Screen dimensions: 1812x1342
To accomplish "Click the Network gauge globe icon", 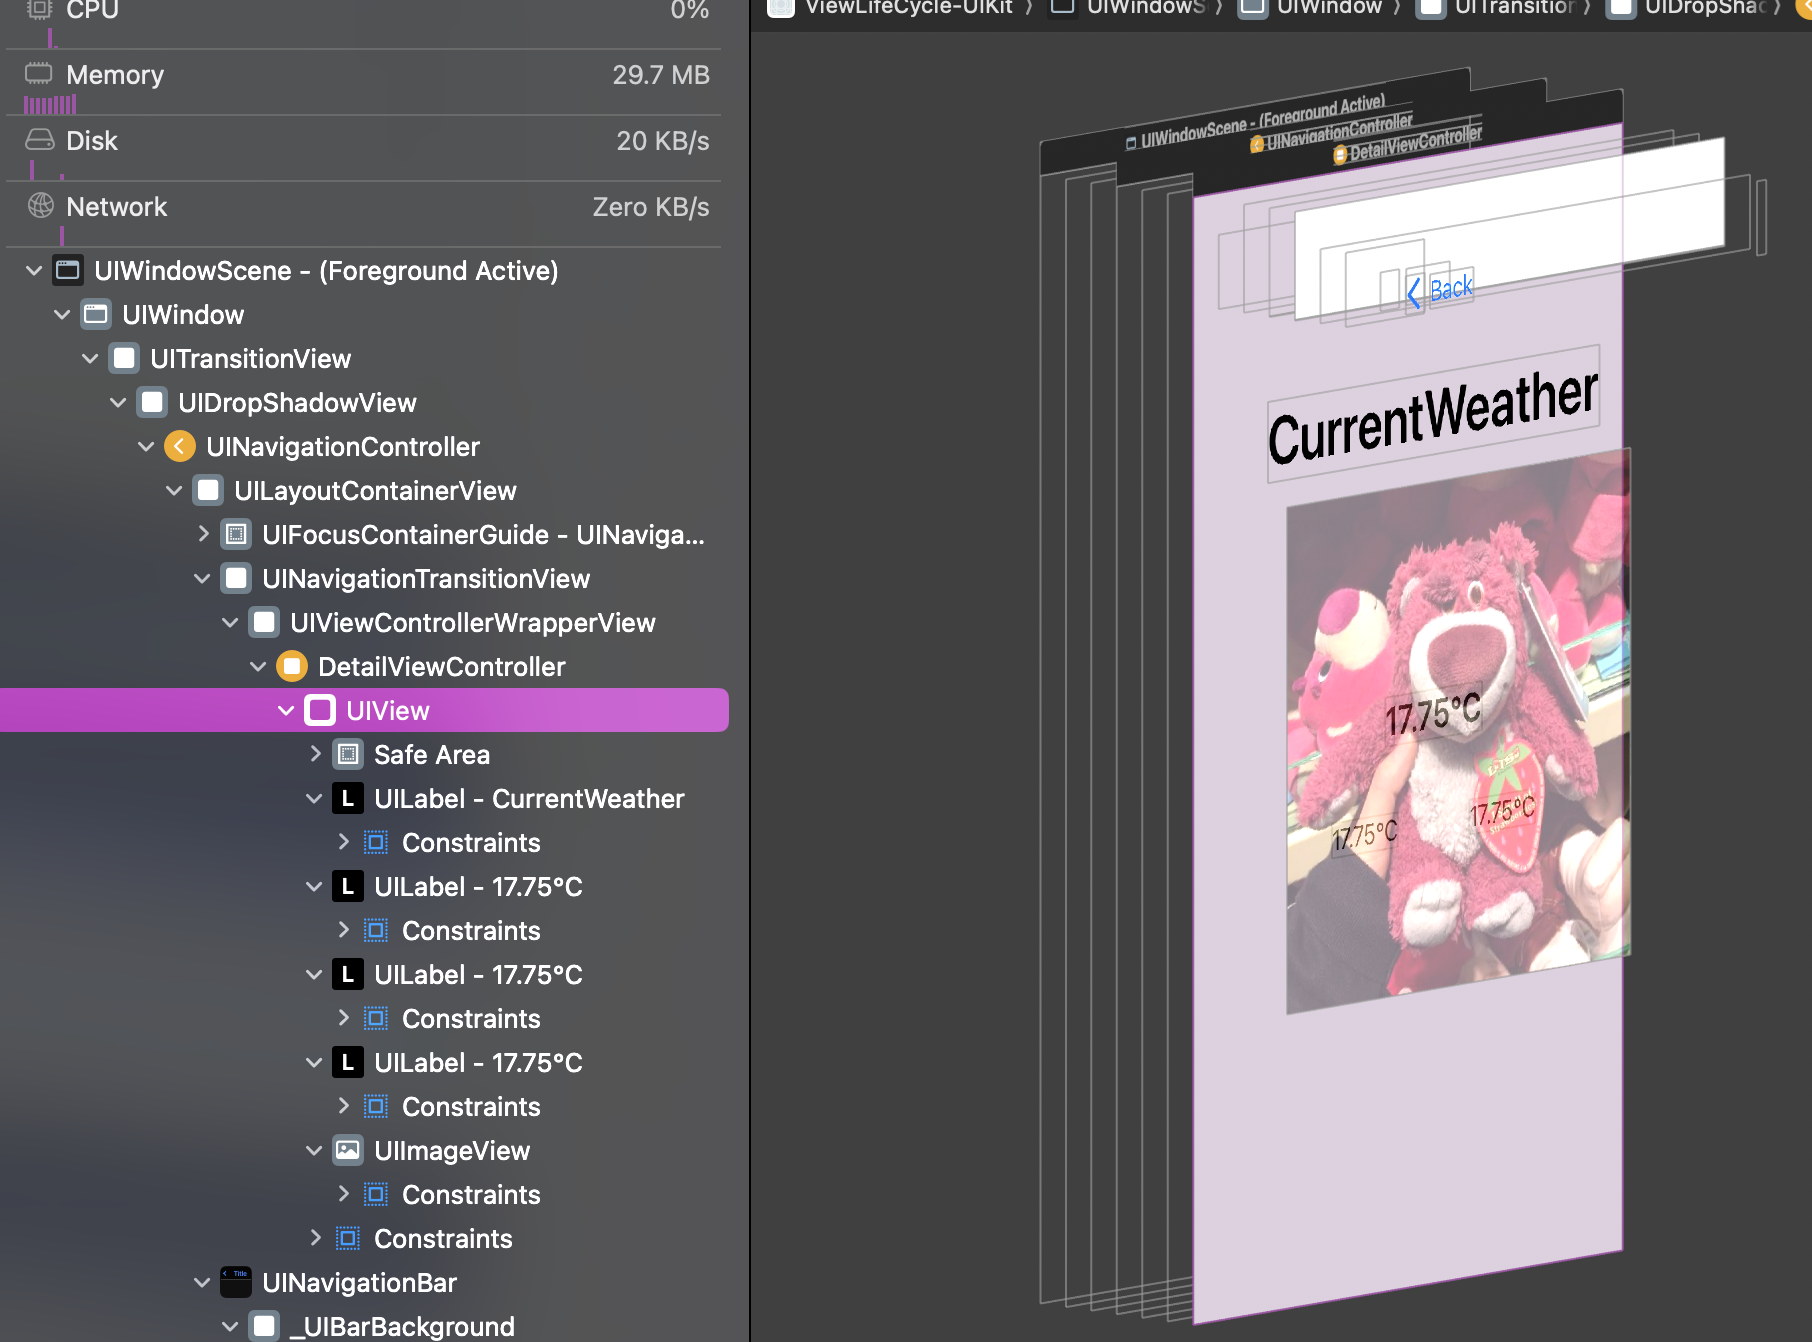I will click(41, 206).
